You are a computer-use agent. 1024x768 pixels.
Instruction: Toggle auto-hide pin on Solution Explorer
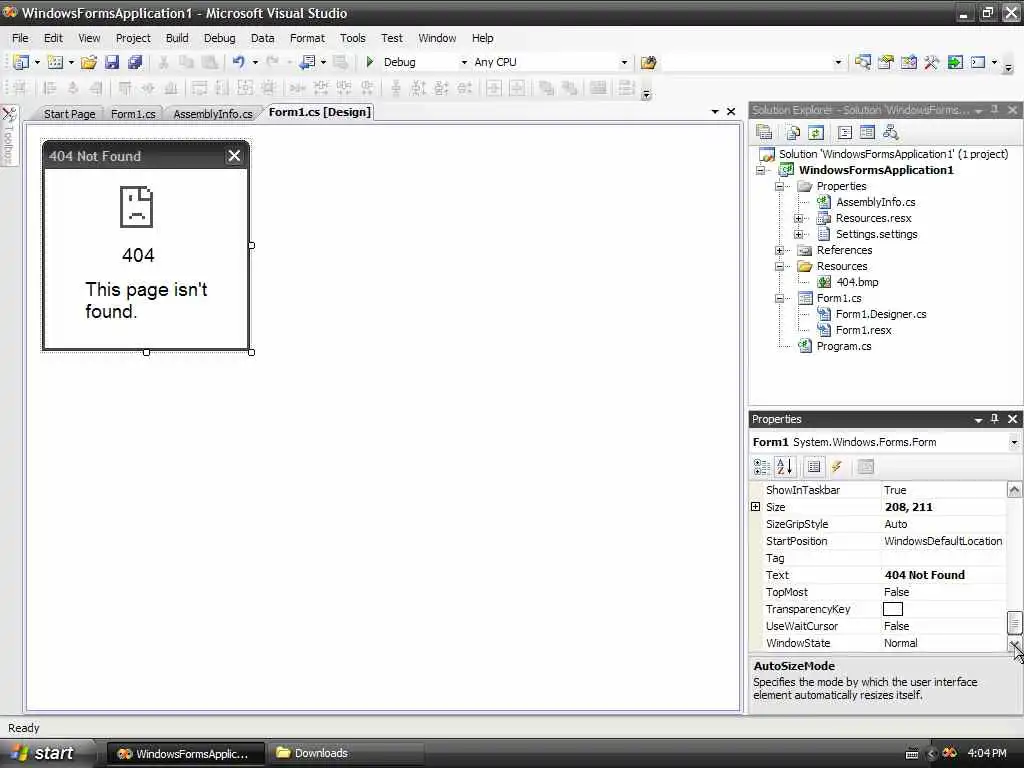click(x=995, y=110)
